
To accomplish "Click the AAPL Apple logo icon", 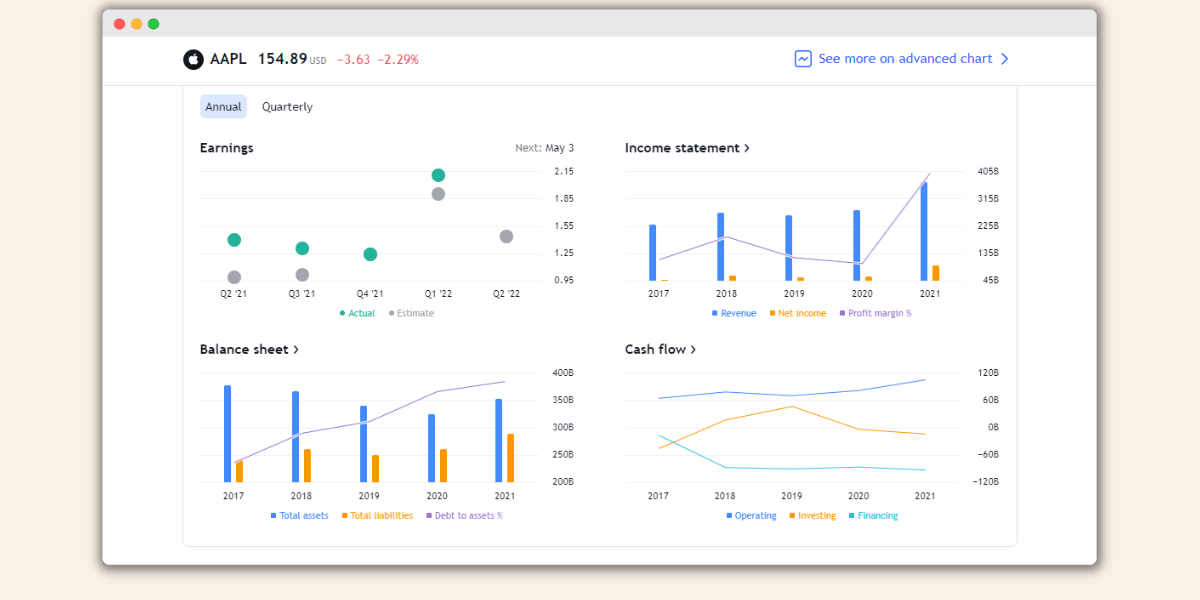I will point(192,59).
